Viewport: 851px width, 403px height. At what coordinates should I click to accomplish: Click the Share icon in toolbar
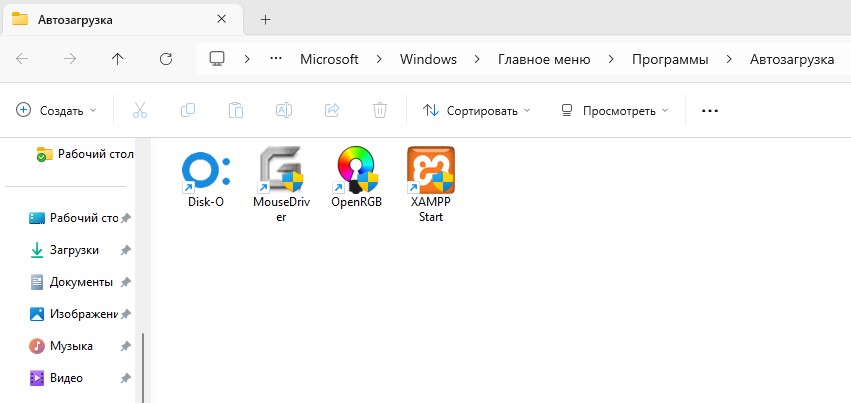point(332,110)
